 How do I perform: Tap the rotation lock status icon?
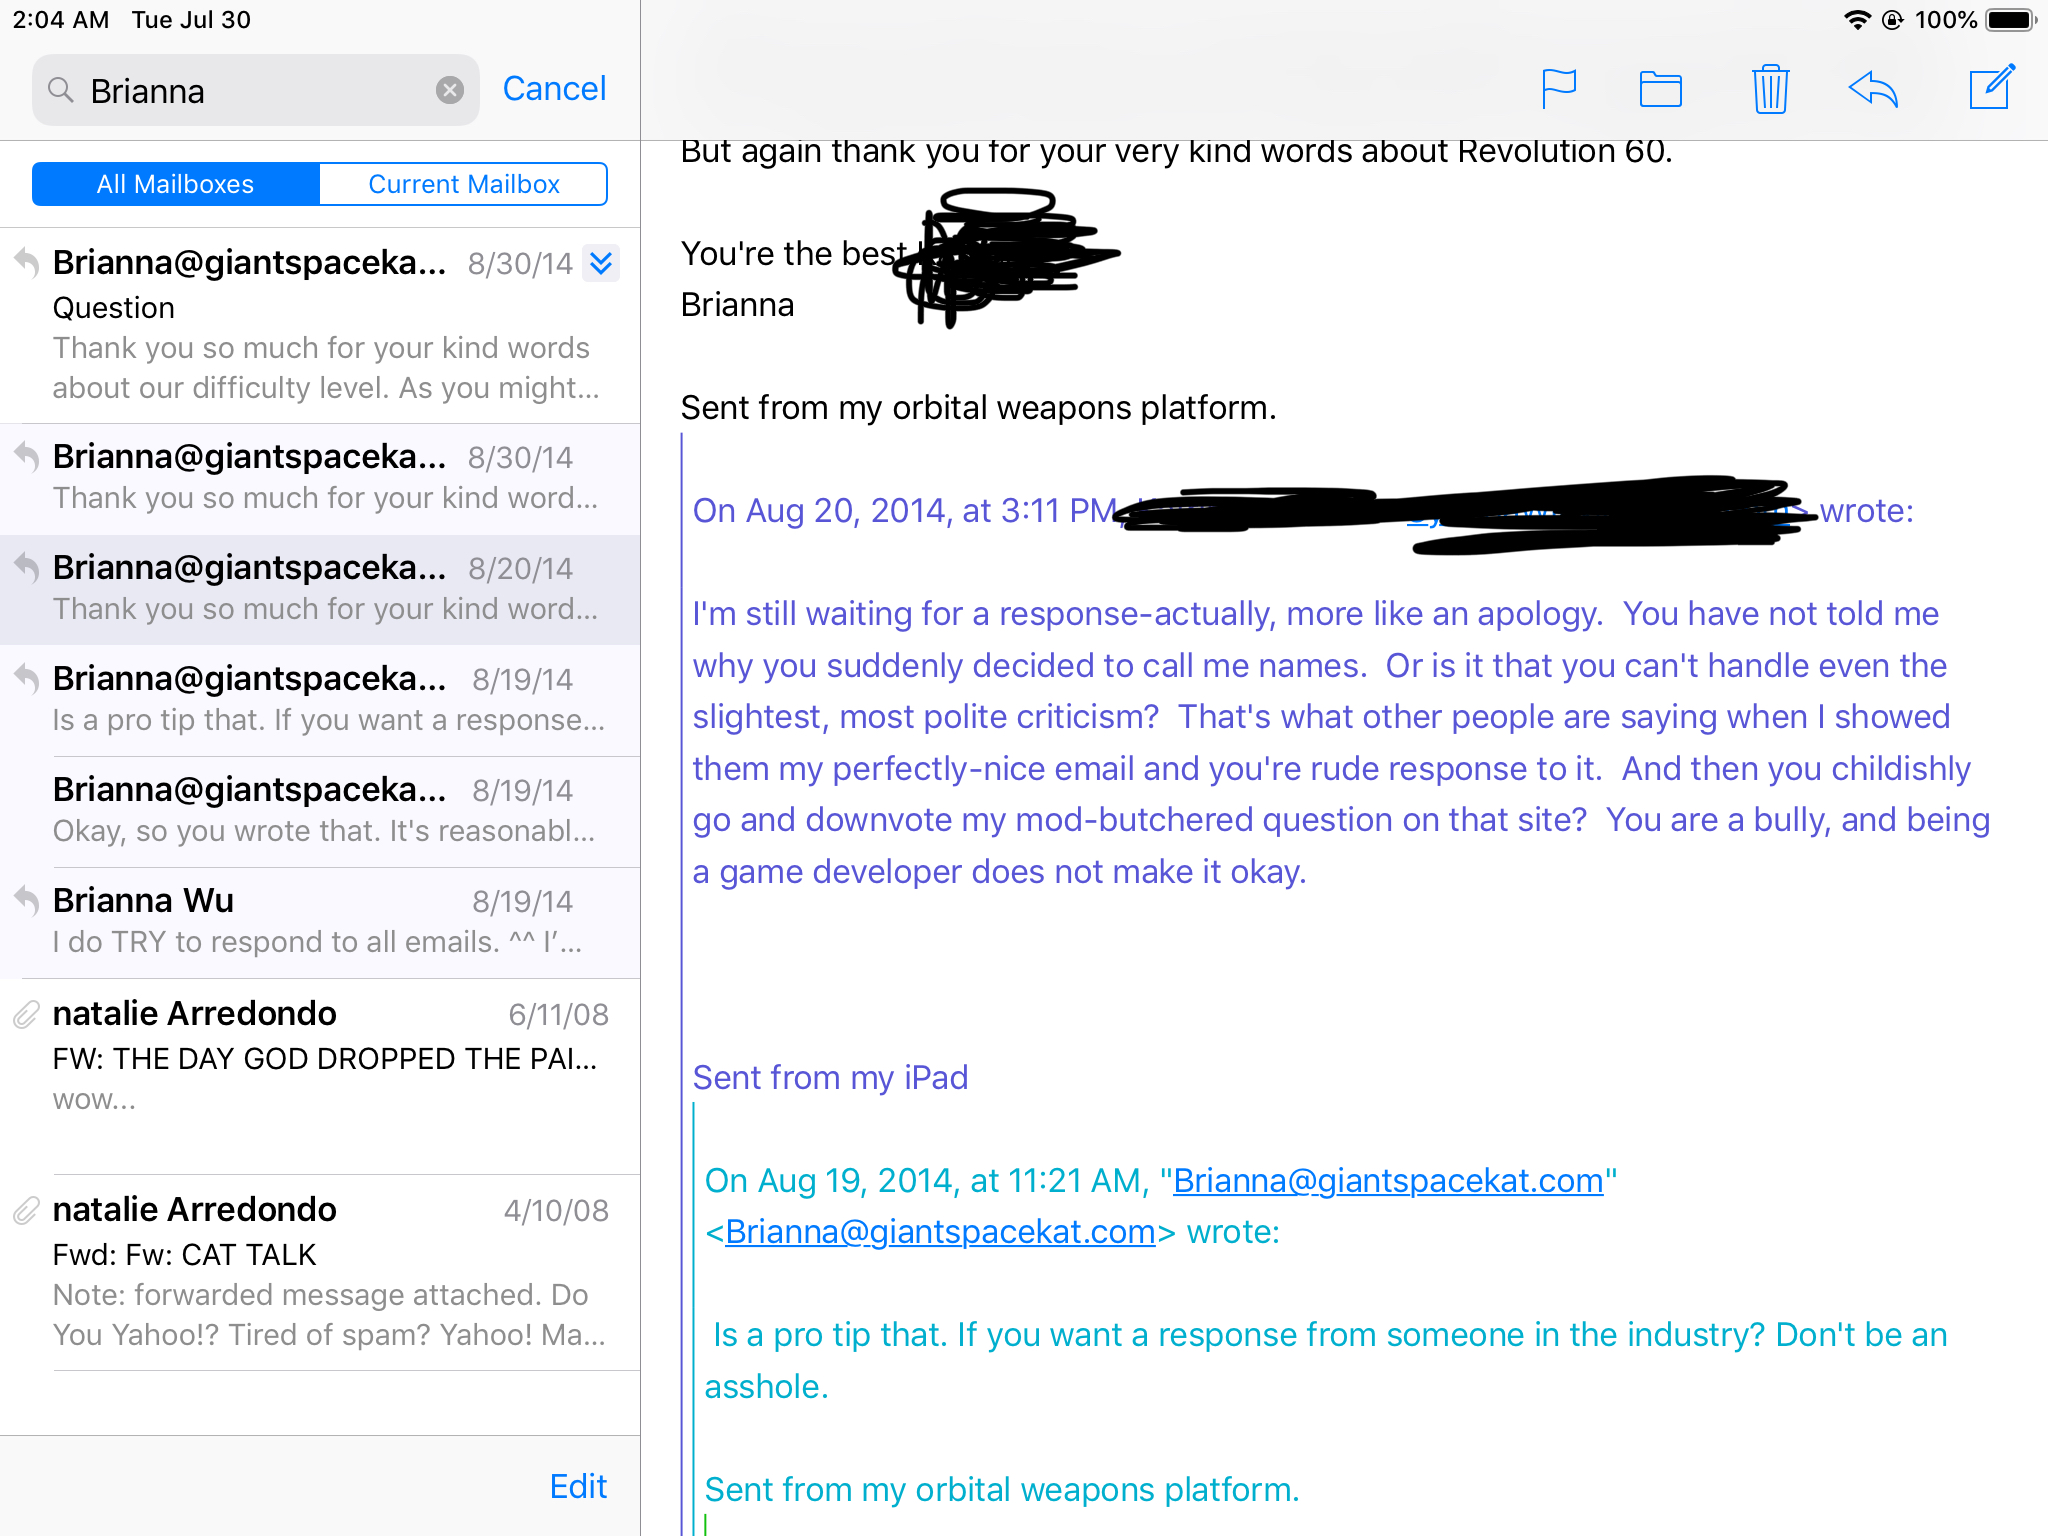[1892, 20]
